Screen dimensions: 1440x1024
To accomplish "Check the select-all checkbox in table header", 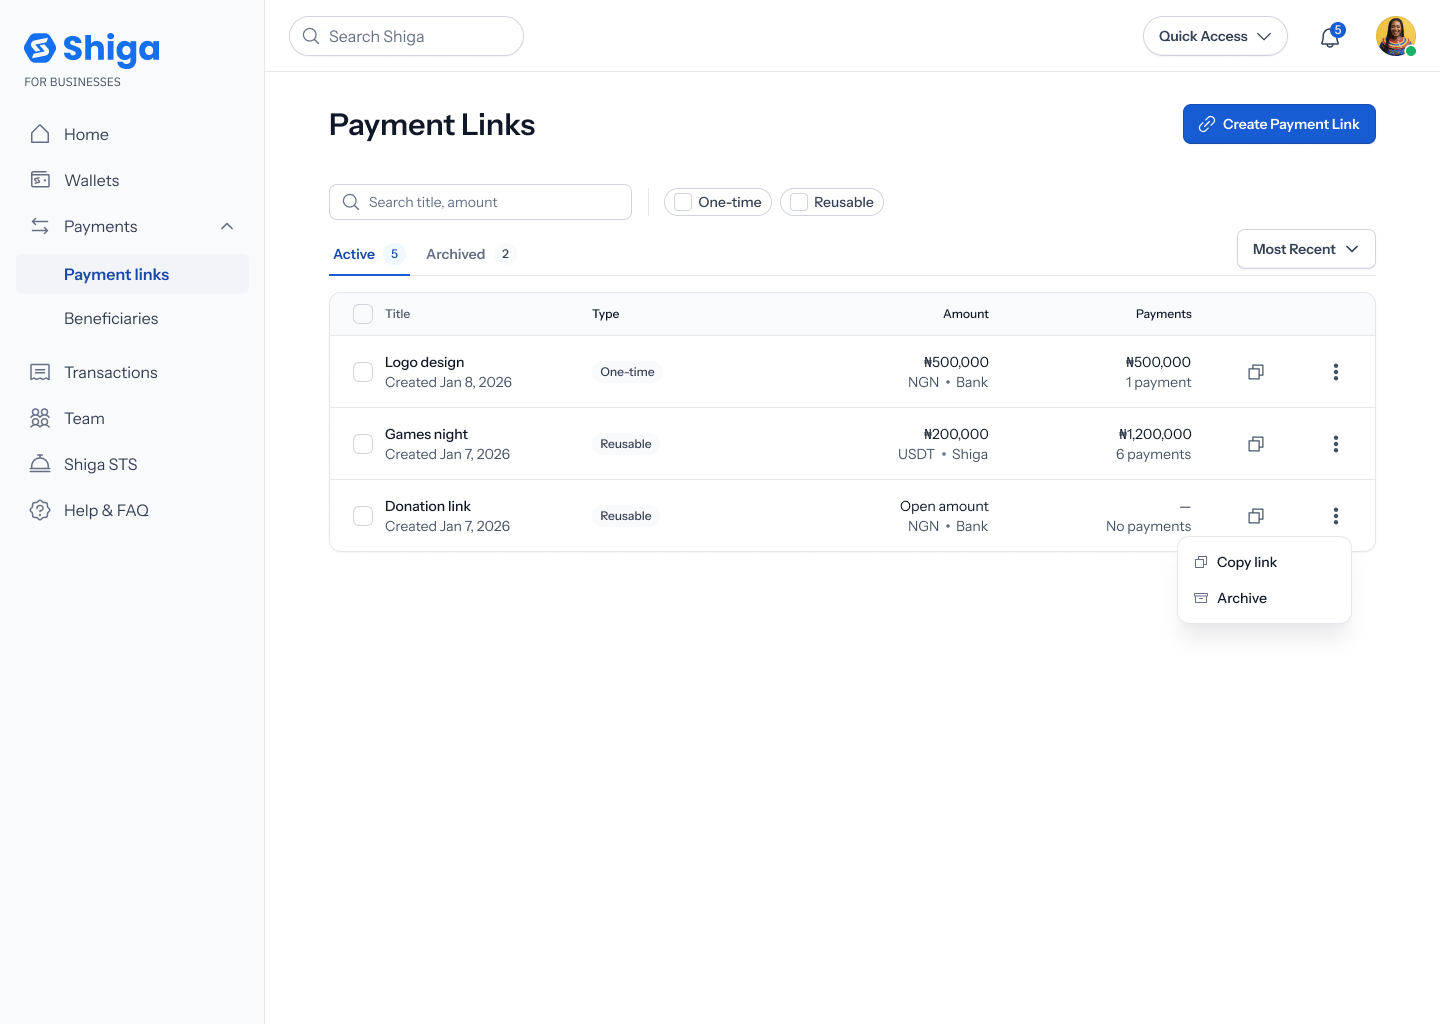I will [x=363, y=314].
